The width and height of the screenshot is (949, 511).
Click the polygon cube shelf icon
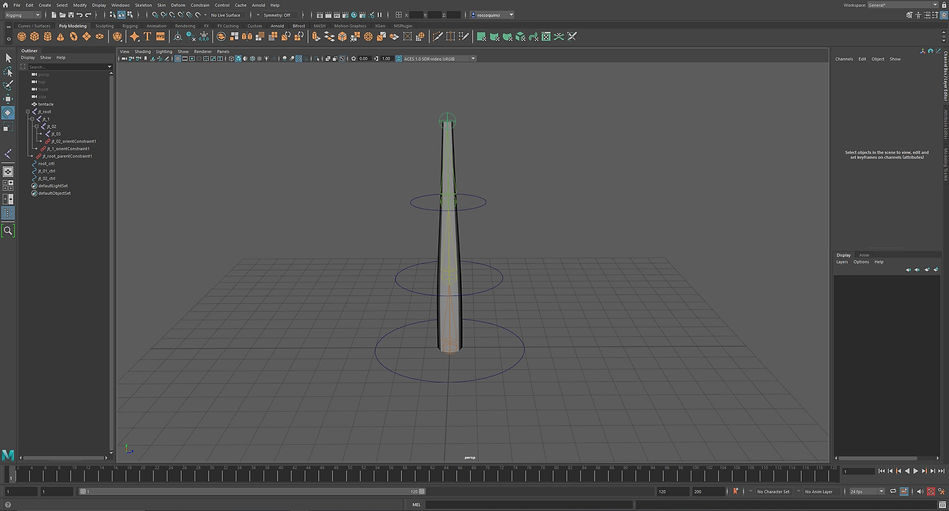[x=34, y=37]
